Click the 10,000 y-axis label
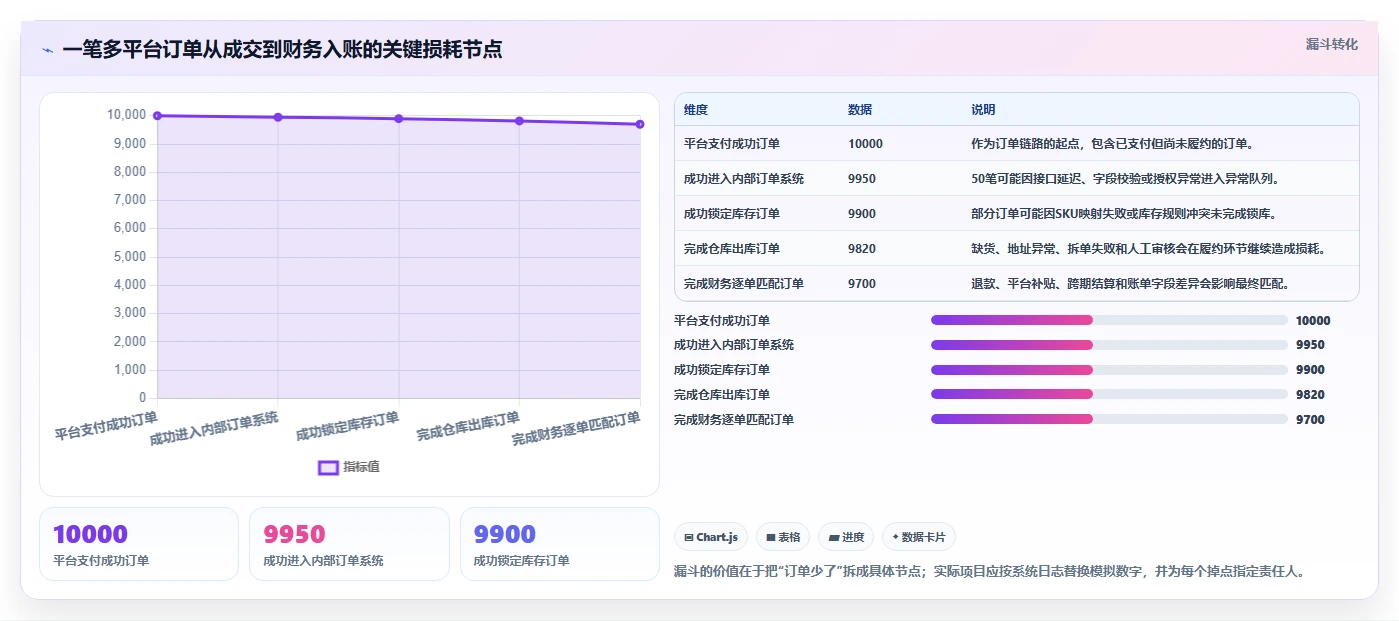This screenshot has width=1399, height=621. (126, 115)
